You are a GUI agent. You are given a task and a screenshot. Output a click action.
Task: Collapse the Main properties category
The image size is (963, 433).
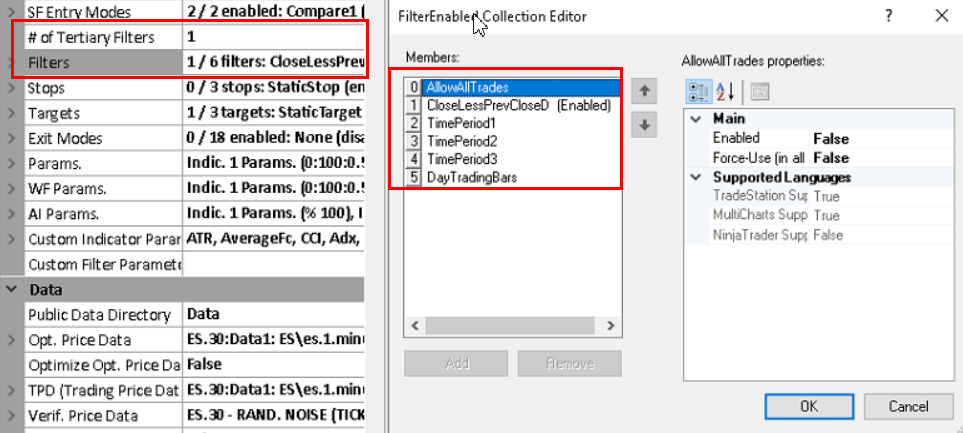695,118
